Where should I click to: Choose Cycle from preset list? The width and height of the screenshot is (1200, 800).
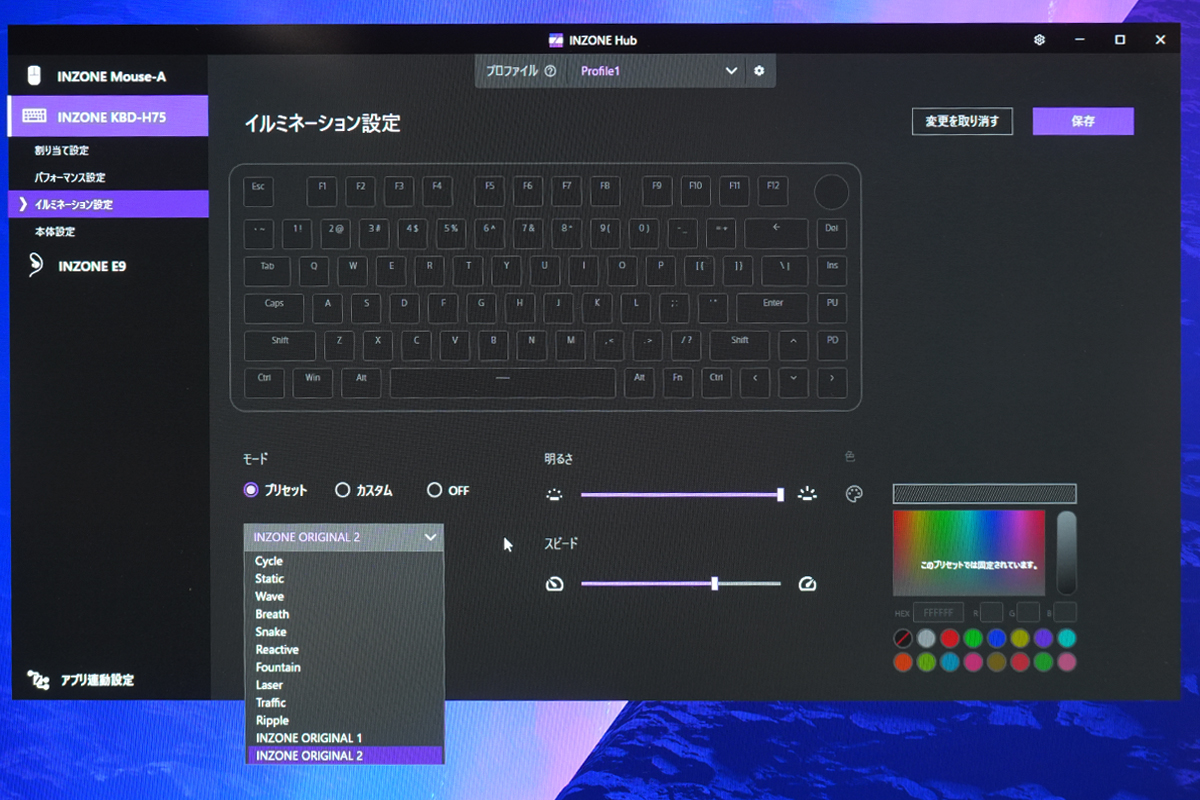point(344,561)
